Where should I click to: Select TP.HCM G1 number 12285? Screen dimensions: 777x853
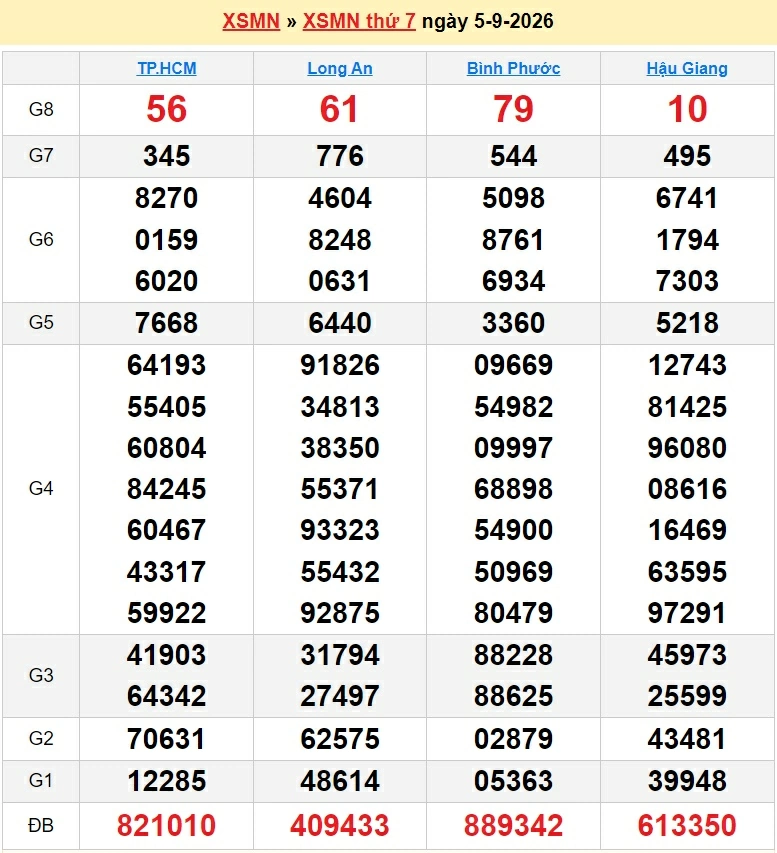(x=166, y=781)
